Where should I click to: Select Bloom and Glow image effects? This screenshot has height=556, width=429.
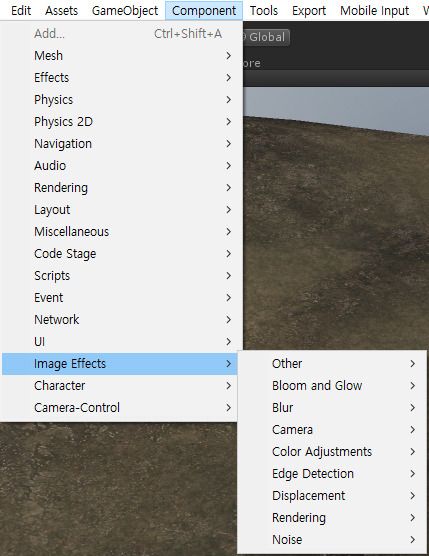tap(332, 385)
